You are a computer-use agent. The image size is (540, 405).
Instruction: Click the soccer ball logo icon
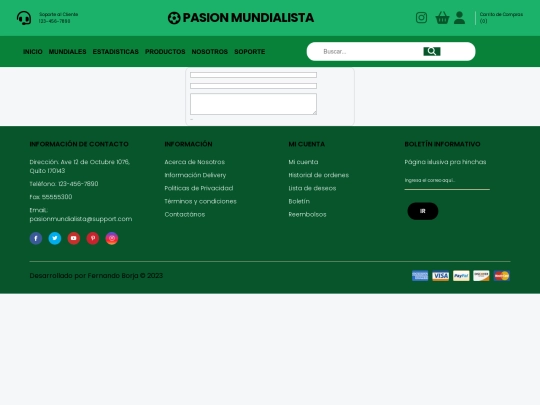click(x=174, y=18)
